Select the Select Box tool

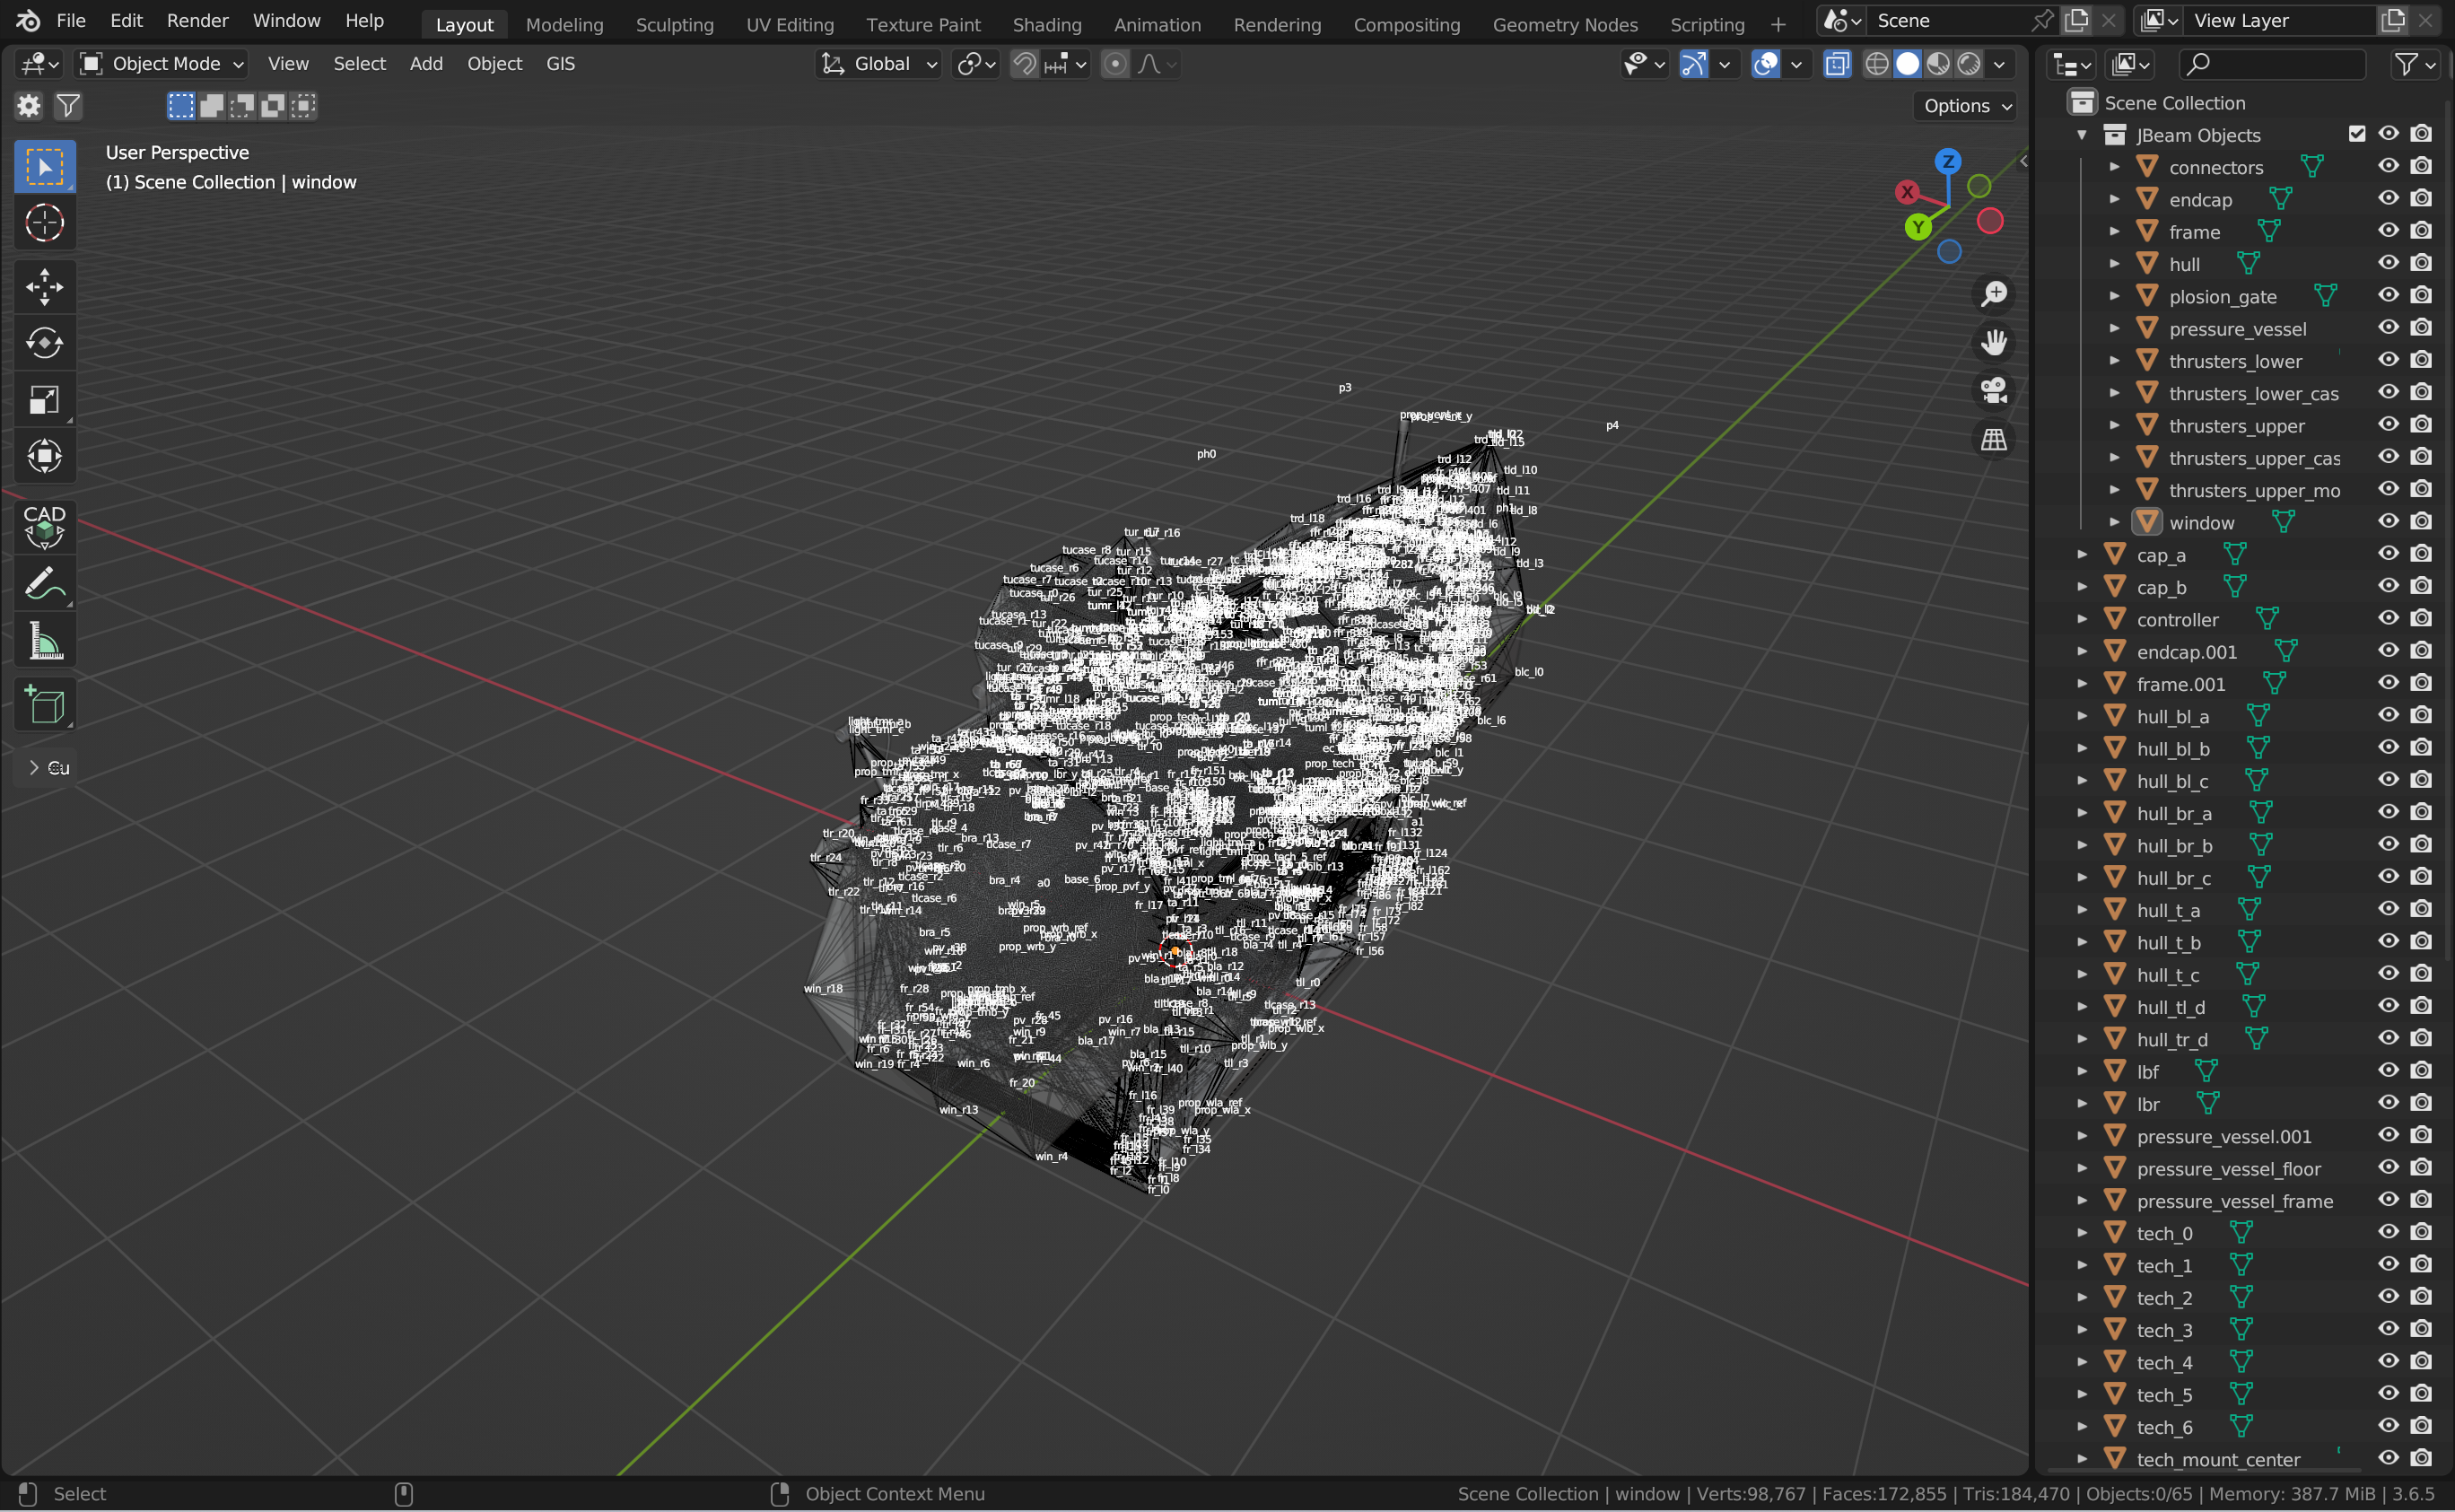44,166
